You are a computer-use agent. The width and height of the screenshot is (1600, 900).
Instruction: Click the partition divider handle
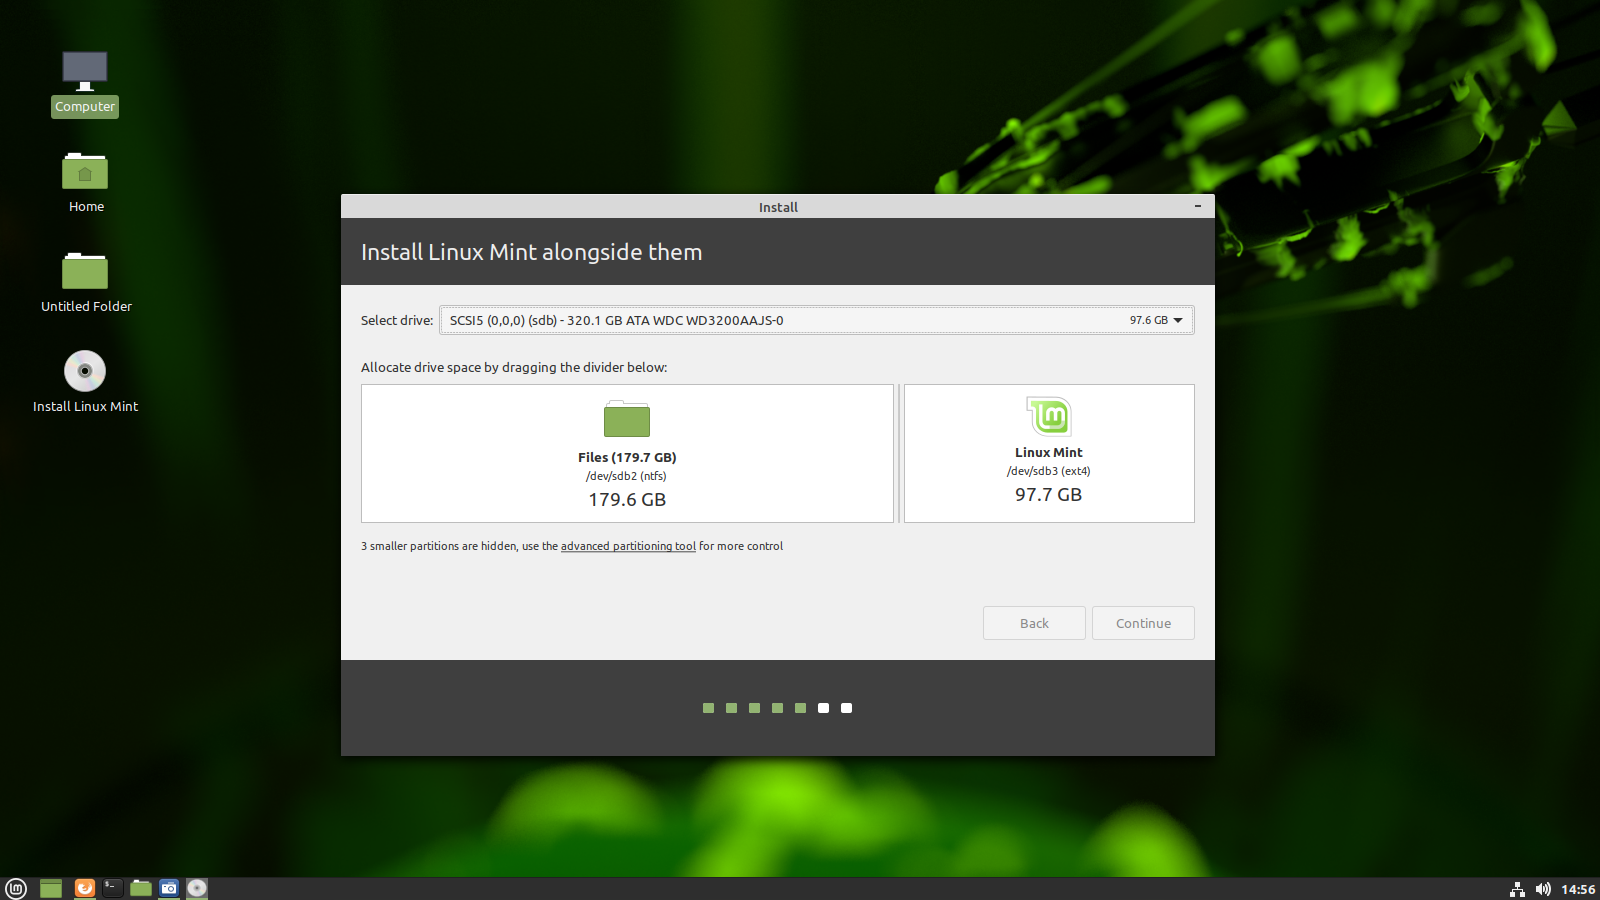pos(899,453)
